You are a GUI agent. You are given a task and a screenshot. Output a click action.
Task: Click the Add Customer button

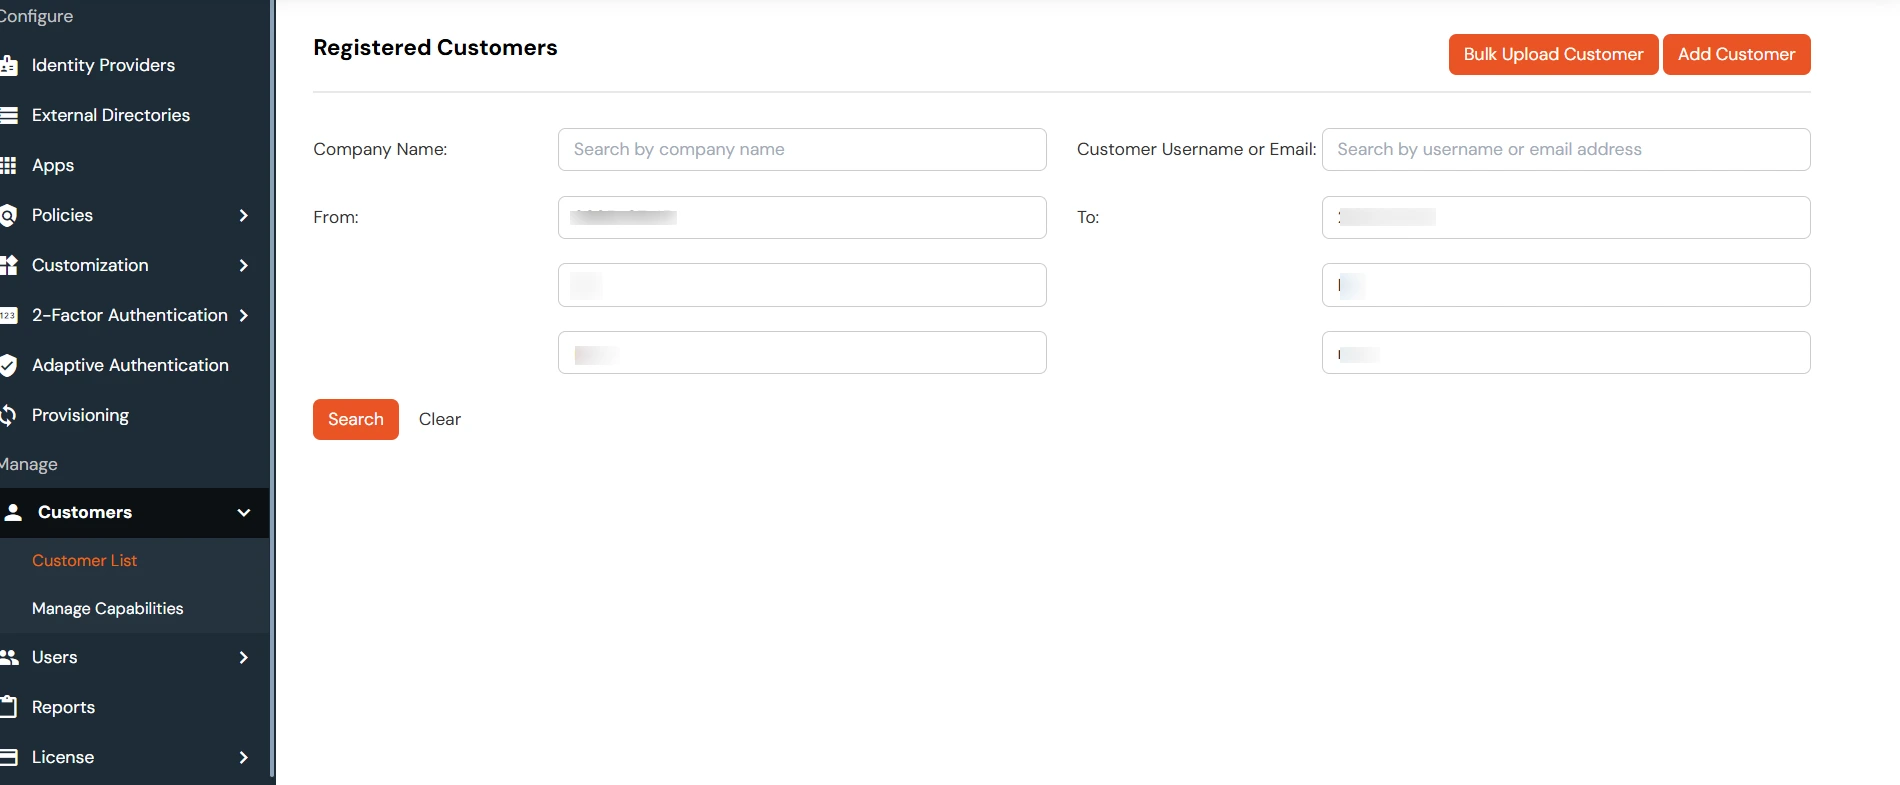[1737, 54]
